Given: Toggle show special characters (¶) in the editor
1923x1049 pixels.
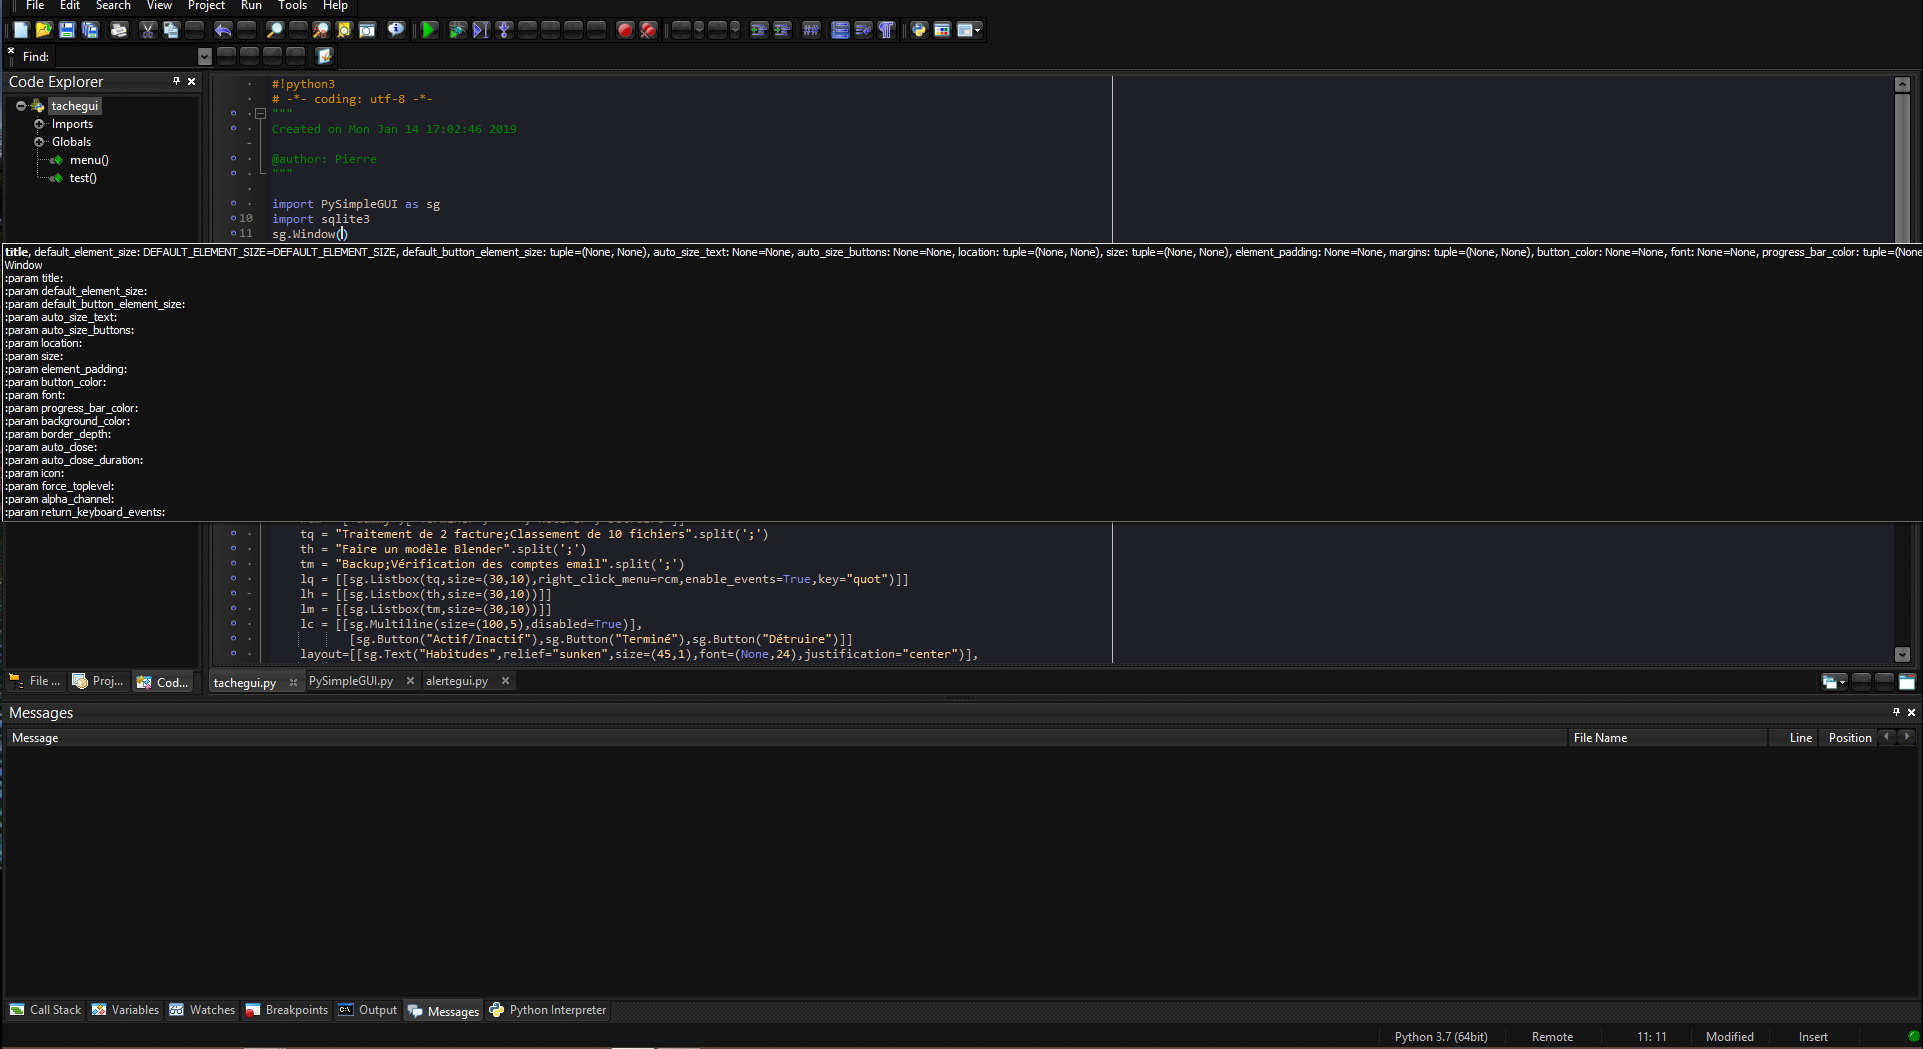Looking at the screenshot, I should tap(886, 29).
